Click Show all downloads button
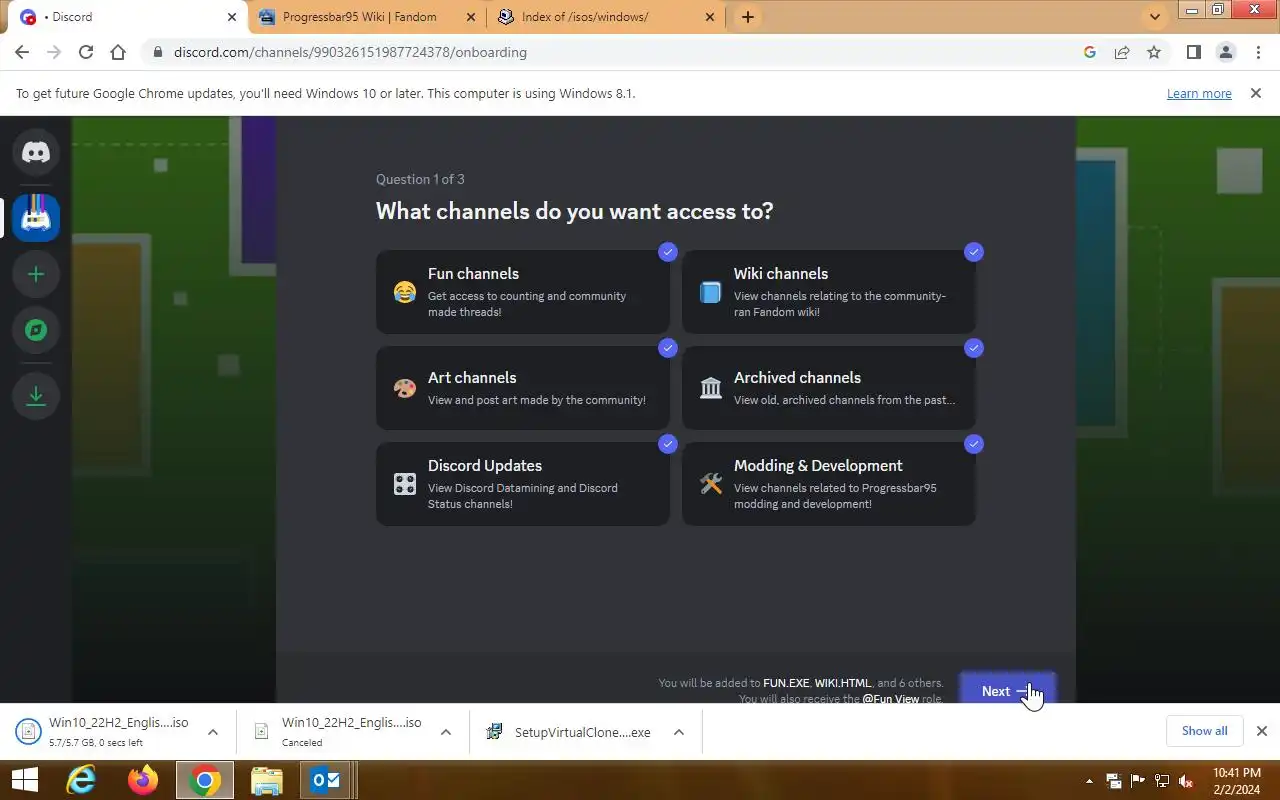Screen dimensions: 1280x800 [x=1204, y=731]
